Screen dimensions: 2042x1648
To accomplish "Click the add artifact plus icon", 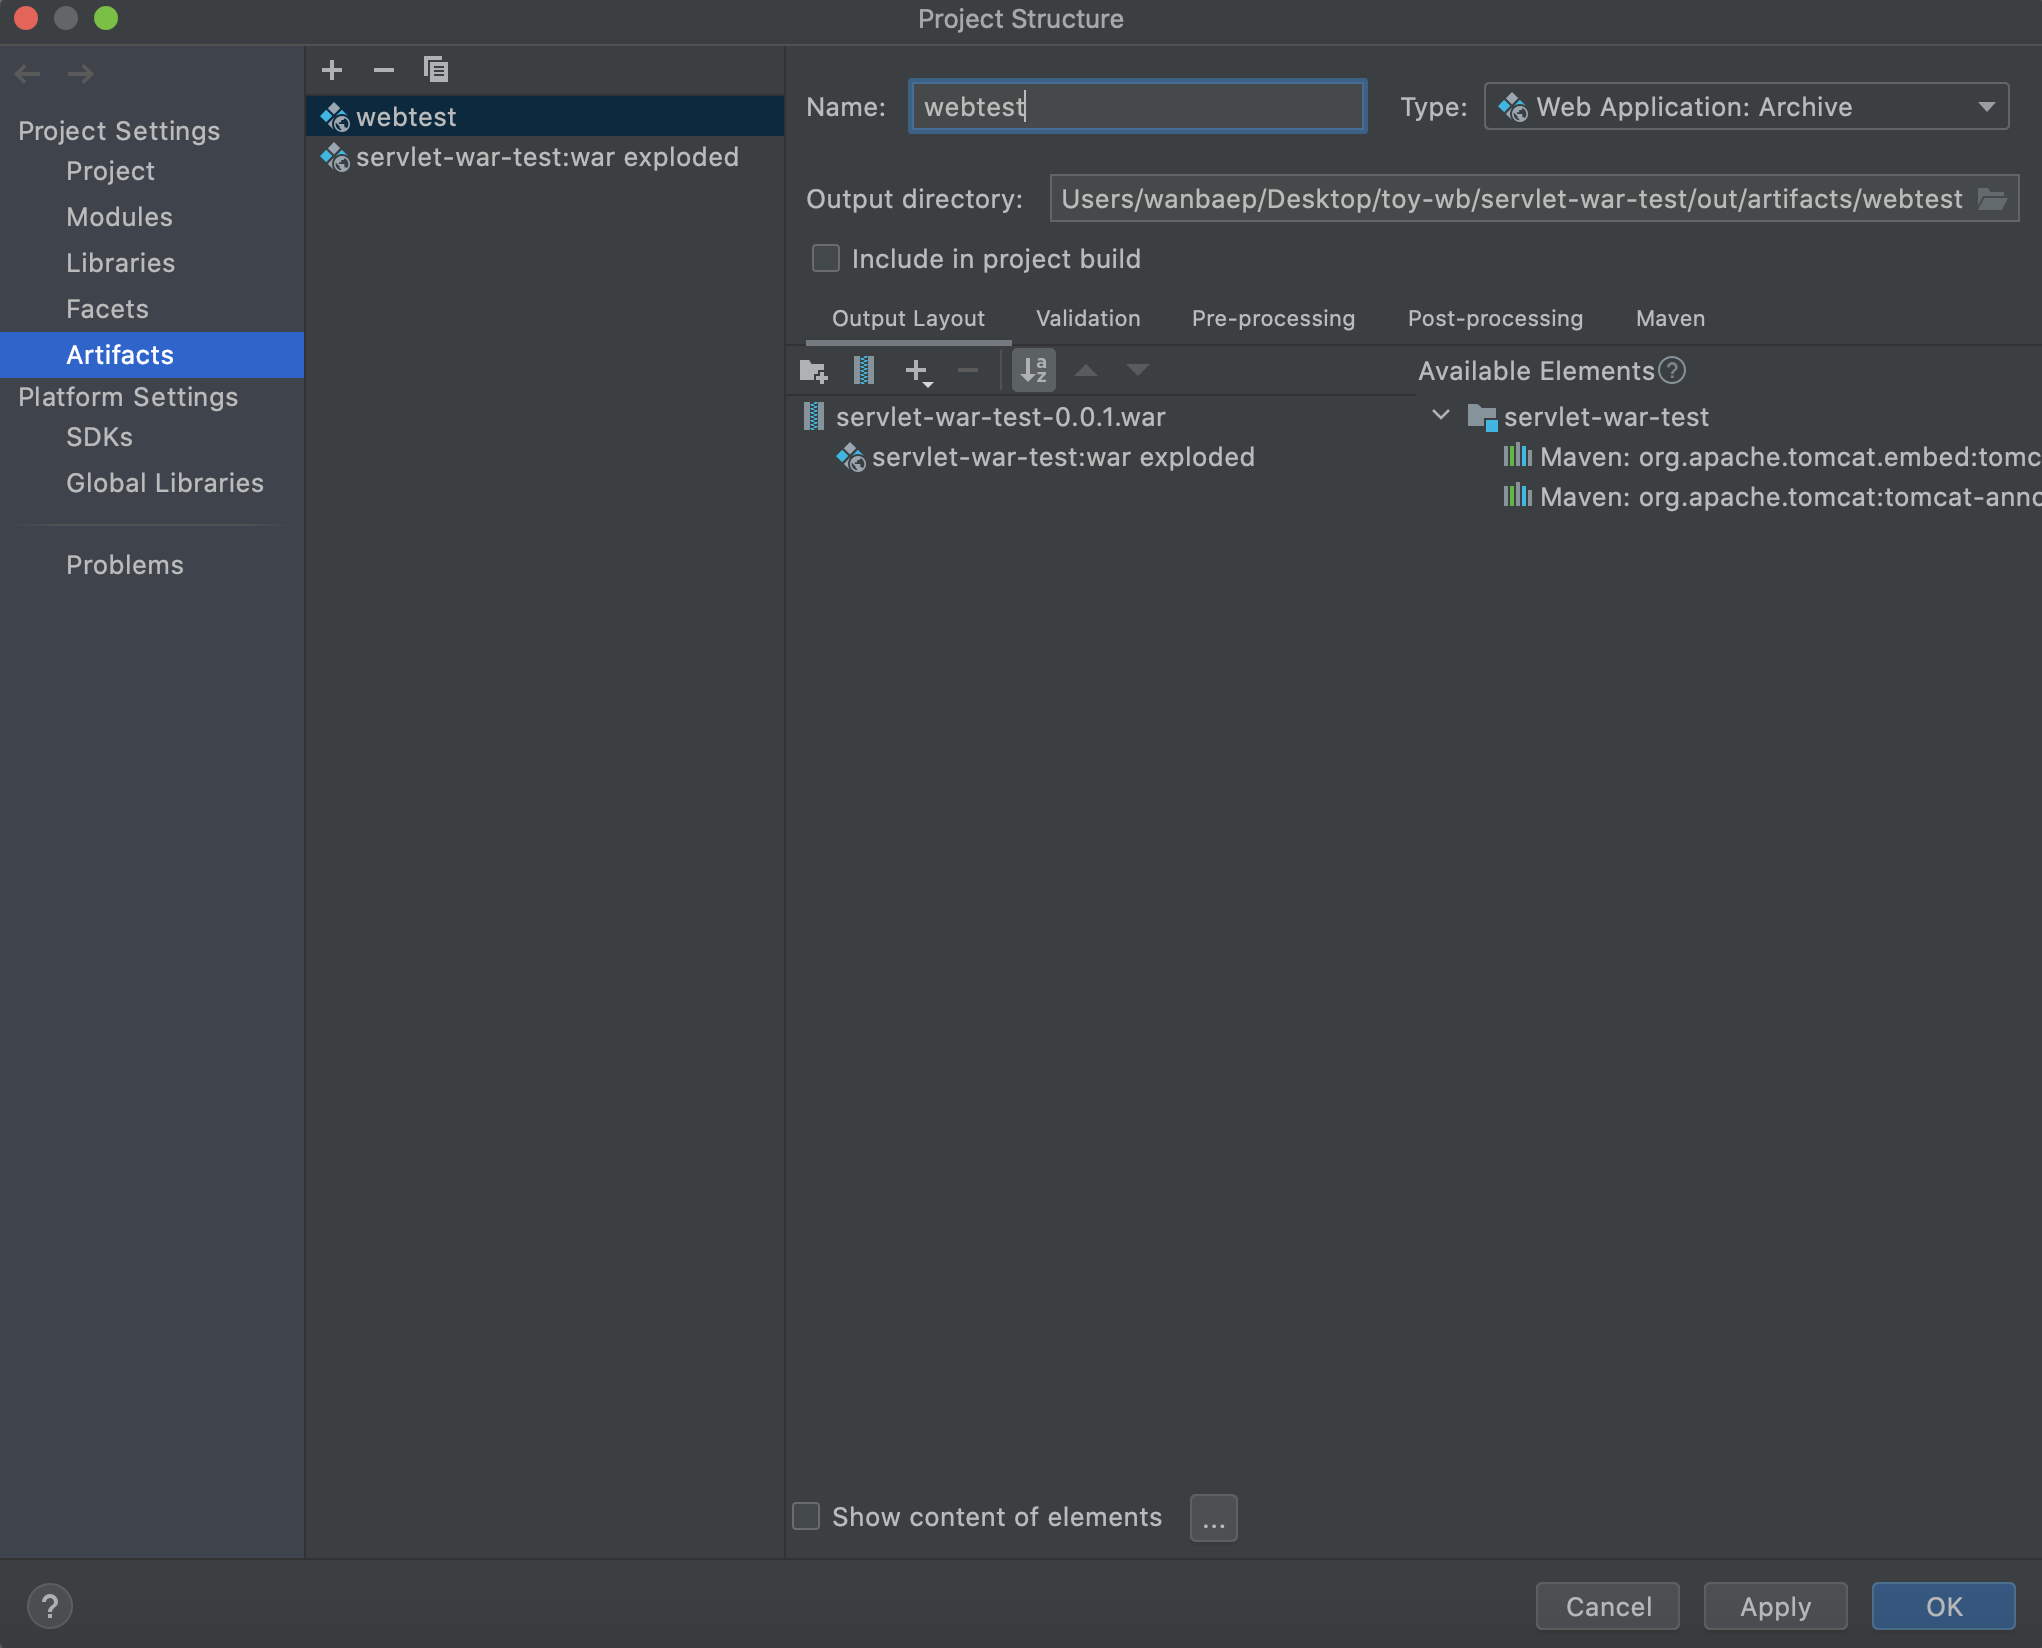I will (x=332, y=70).
